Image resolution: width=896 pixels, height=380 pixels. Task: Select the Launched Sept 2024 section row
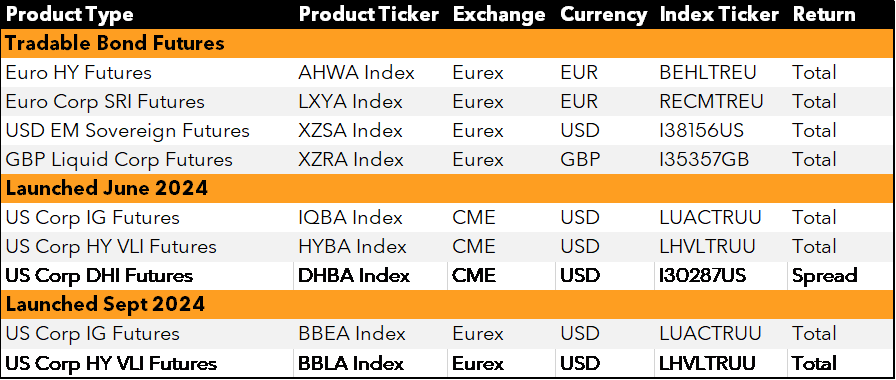(x=447, y=305)
